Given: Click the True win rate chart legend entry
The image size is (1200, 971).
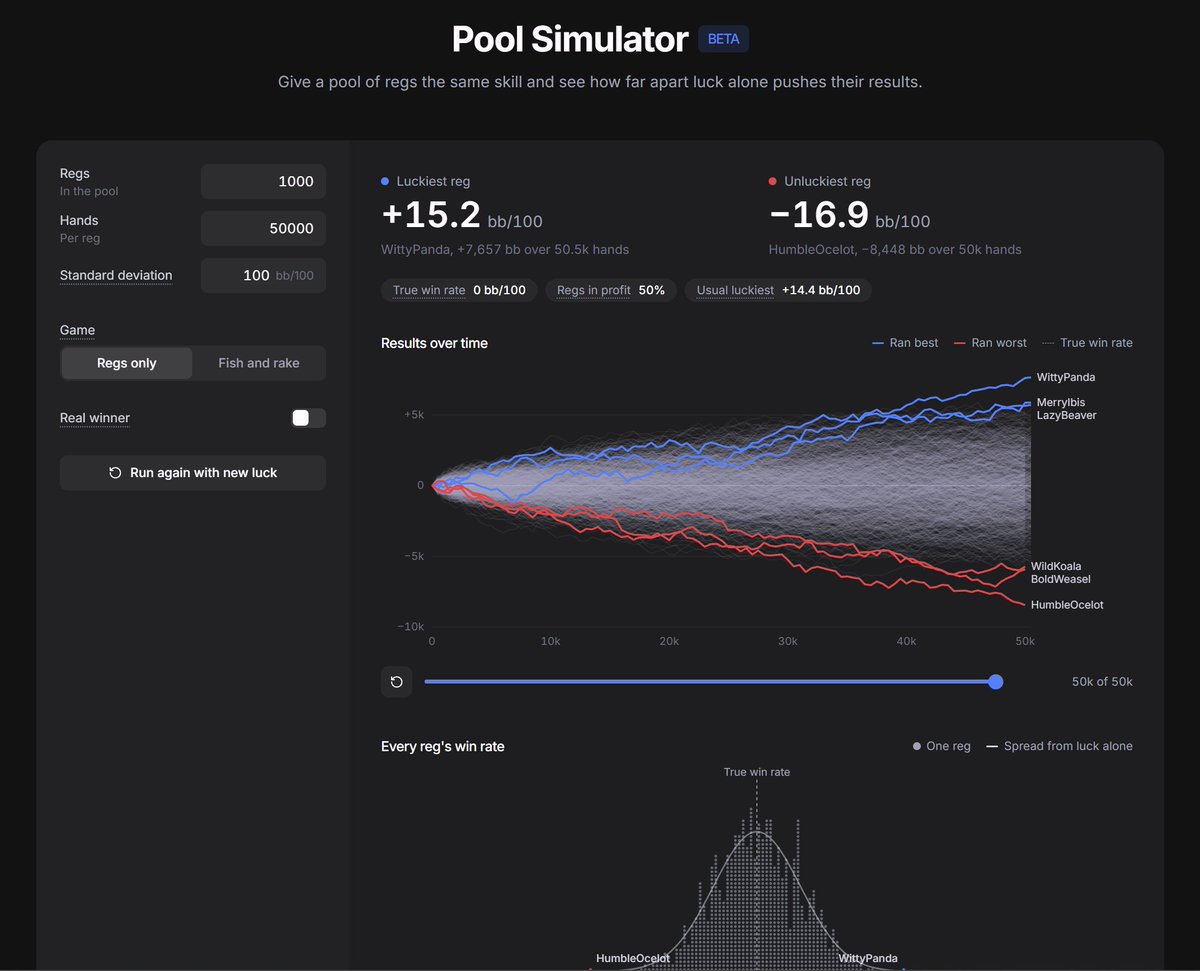Looking at the screenshot, I should click(x=1087, y=343).
